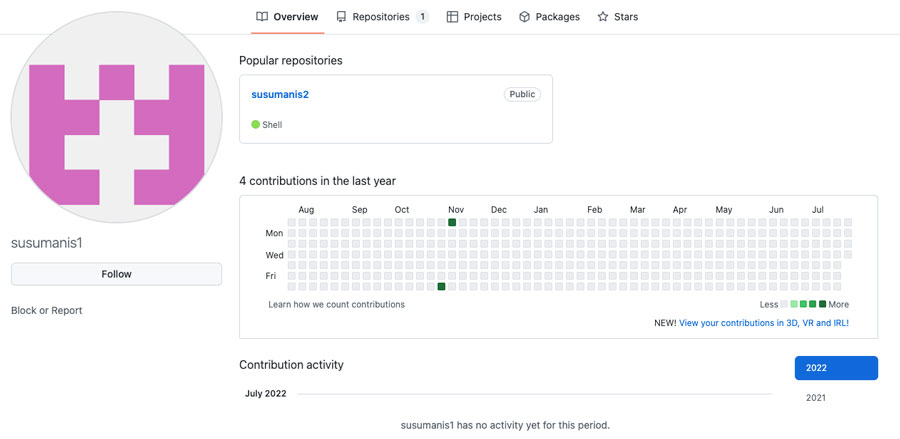Click the darkest green legend square

coord(823,304)
